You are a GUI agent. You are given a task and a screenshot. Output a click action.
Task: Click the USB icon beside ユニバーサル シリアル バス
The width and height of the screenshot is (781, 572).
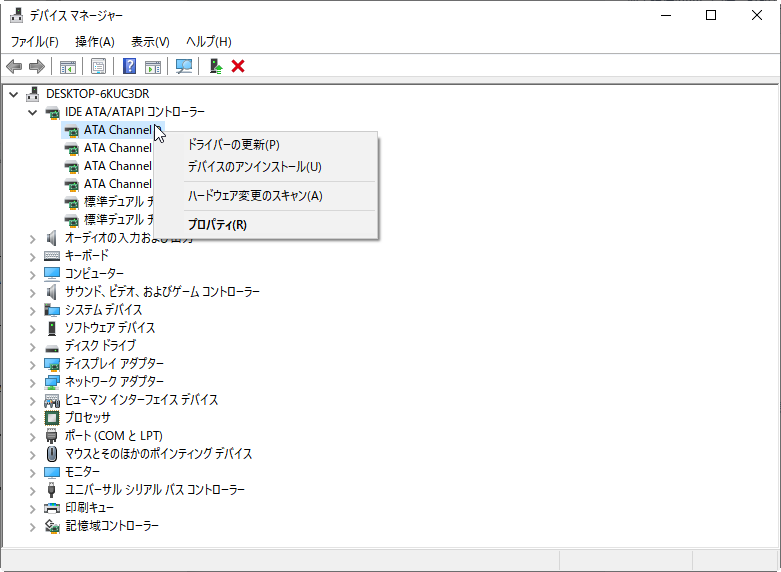click(x=52, y=490)
